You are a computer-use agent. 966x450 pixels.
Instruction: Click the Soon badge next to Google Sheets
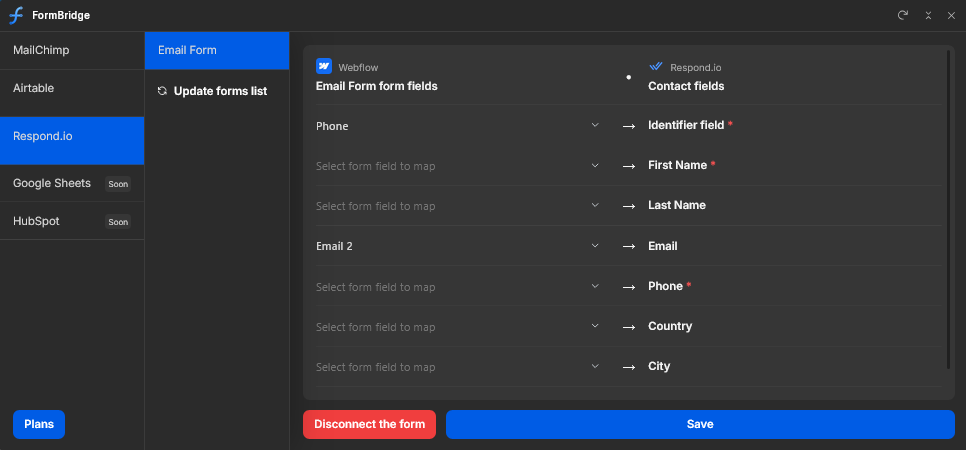118,184
